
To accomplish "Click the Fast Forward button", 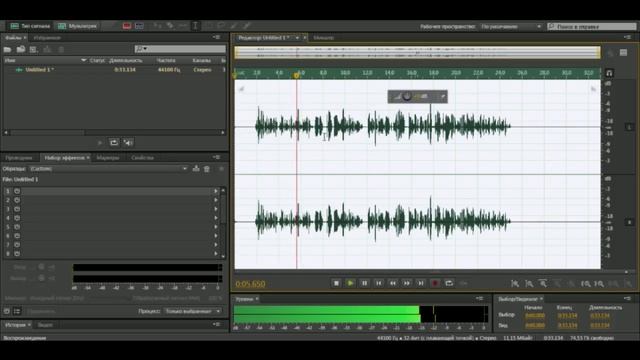I will (x=407, y=283).
